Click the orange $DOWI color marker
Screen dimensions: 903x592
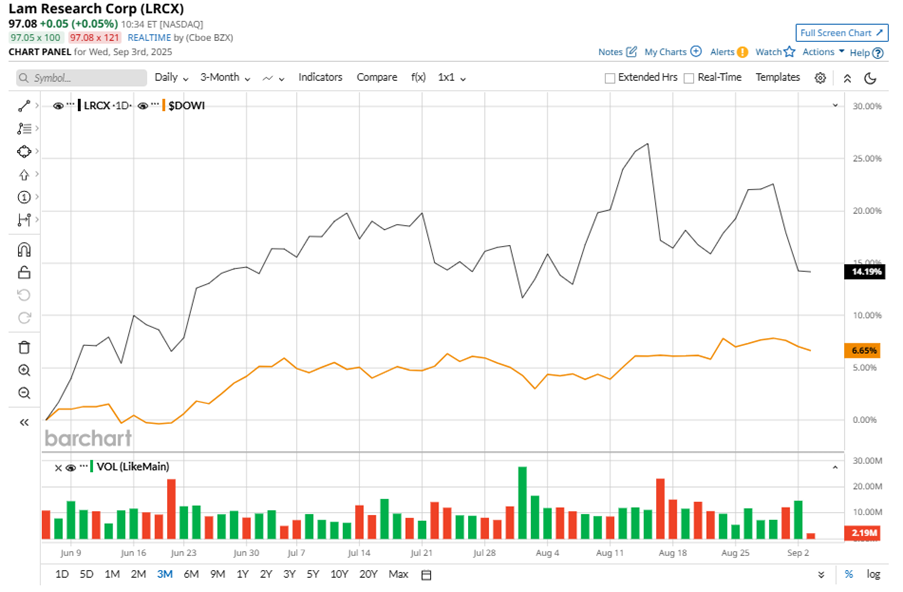pyautogui.click(x=164, y=105)
